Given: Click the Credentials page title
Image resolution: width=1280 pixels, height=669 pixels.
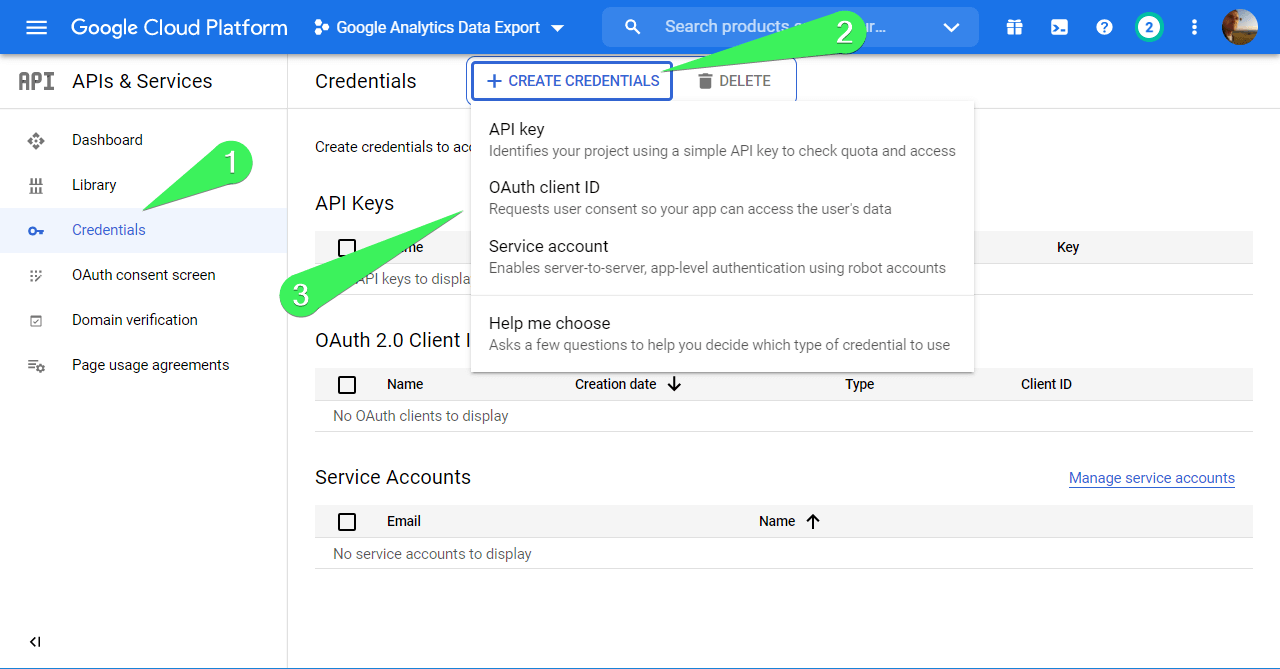Looking at the screenshot, I should [x=366, y=81].
